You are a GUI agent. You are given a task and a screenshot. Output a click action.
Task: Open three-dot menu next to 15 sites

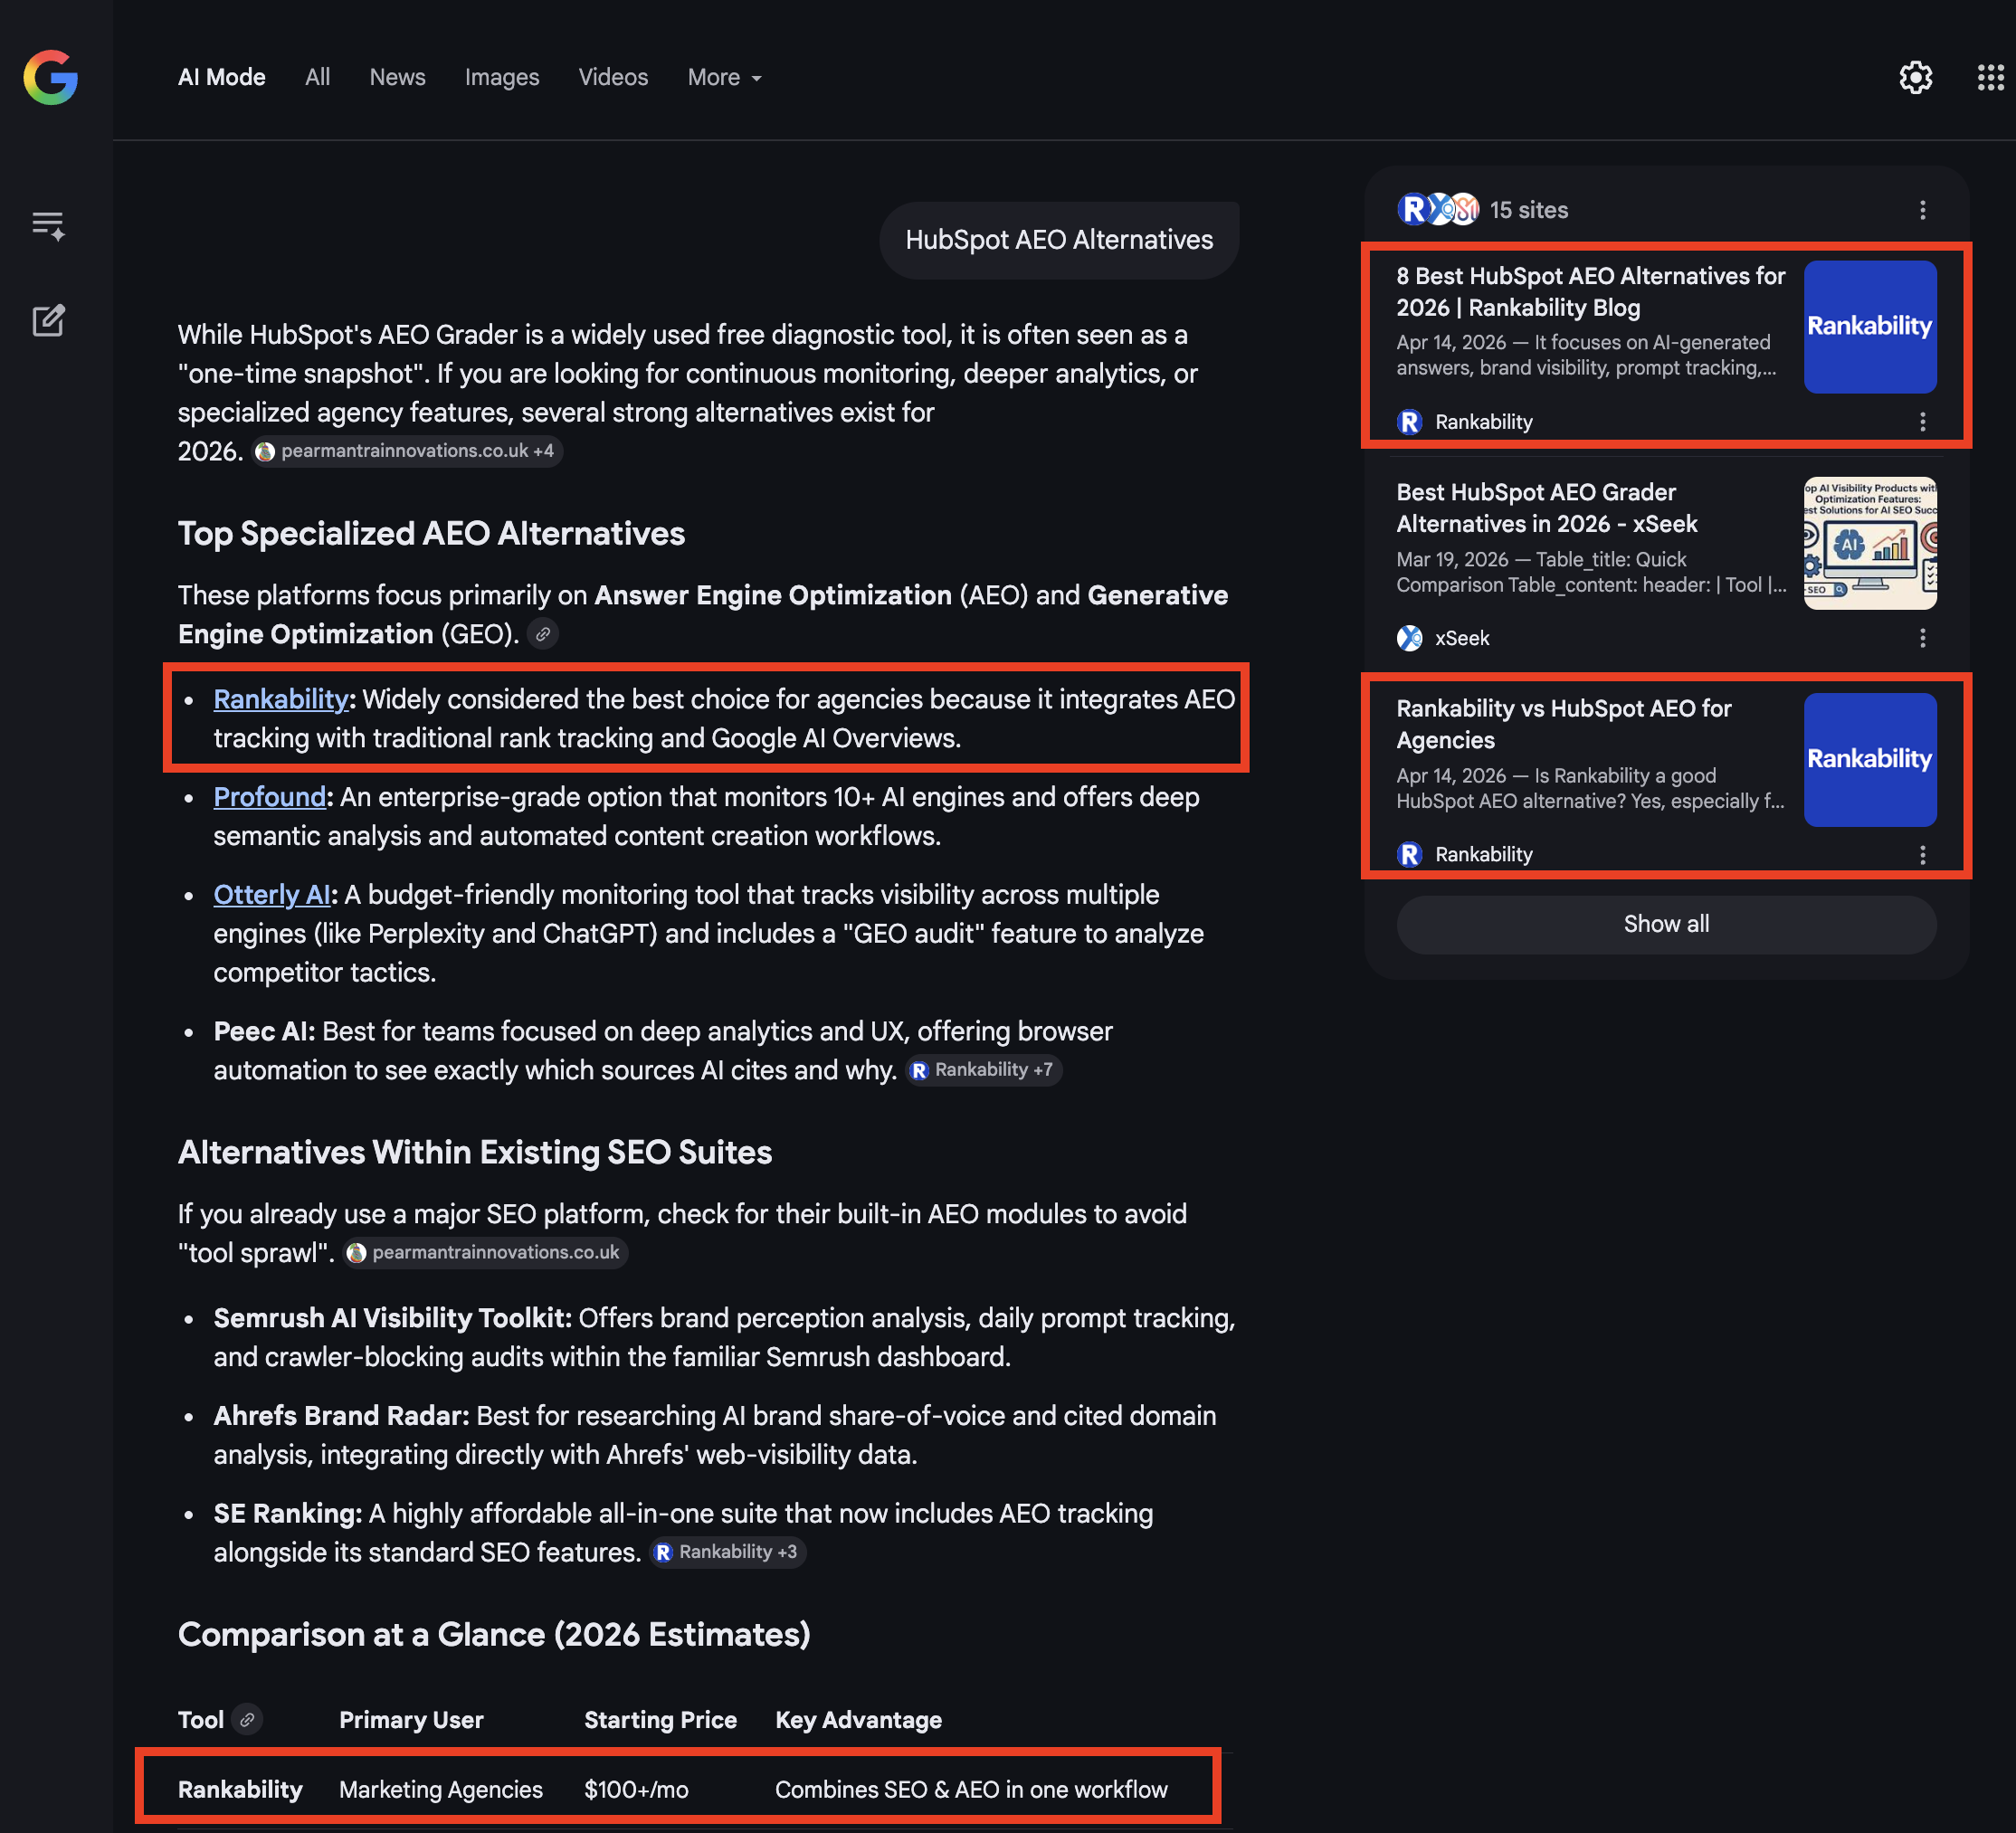(x=1922, y=209)
